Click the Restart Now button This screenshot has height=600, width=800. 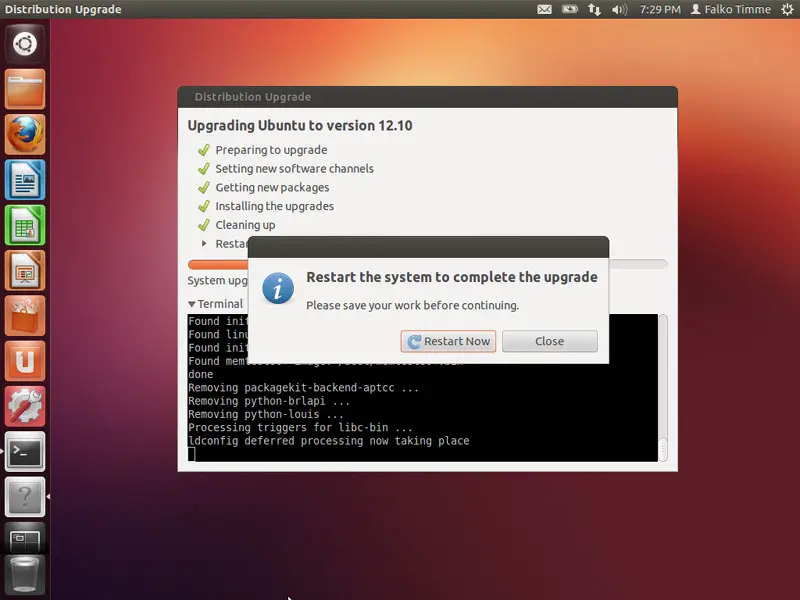pyautogui.click(x=448, y=341)
